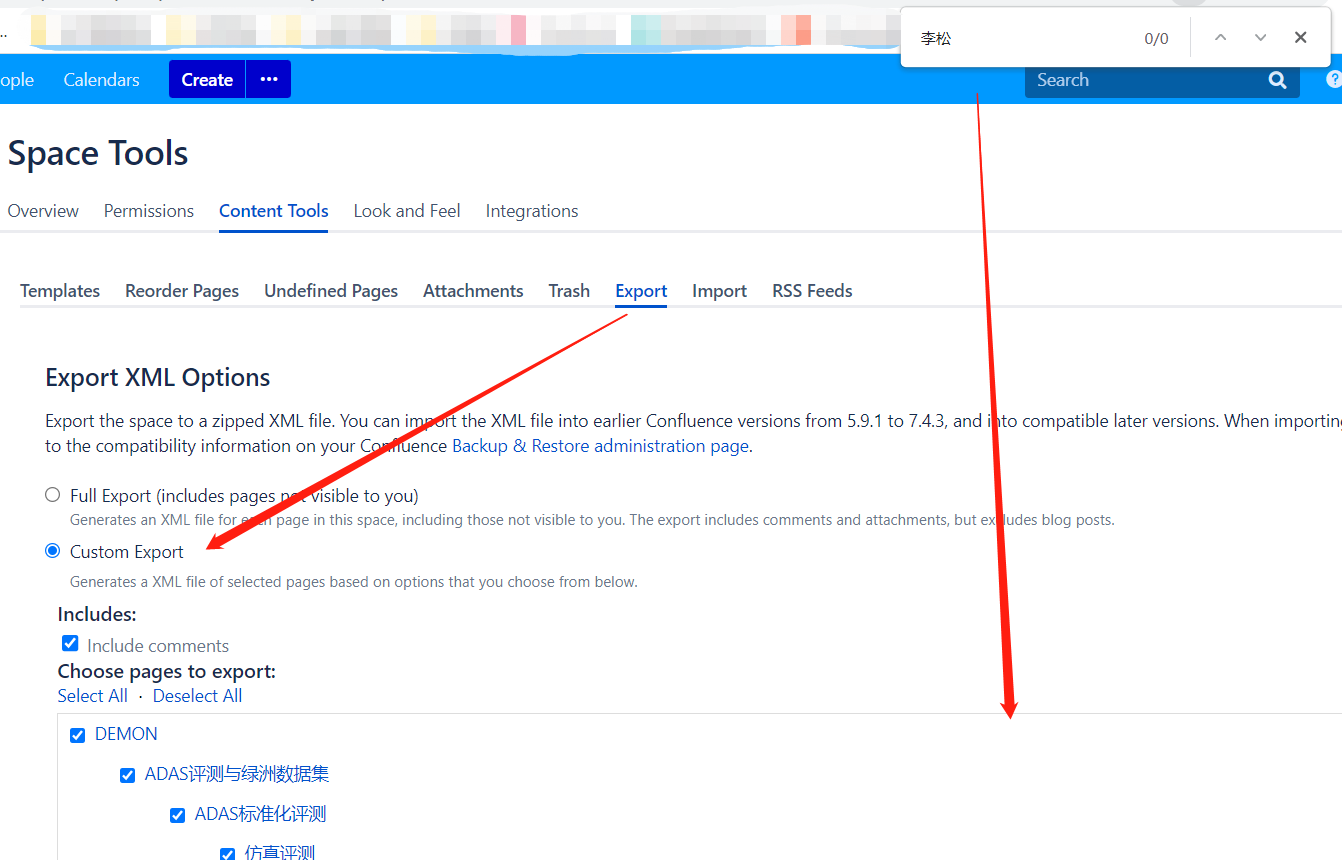Open the Attachments sub-tab
1342x860 pixels.
473,291
